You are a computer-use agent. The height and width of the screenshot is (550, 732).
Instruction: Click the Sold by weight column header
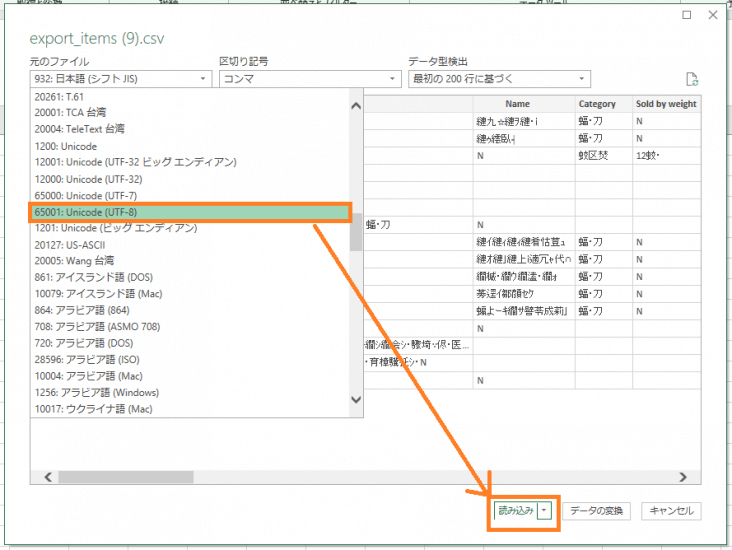click(x=666, y=104)
